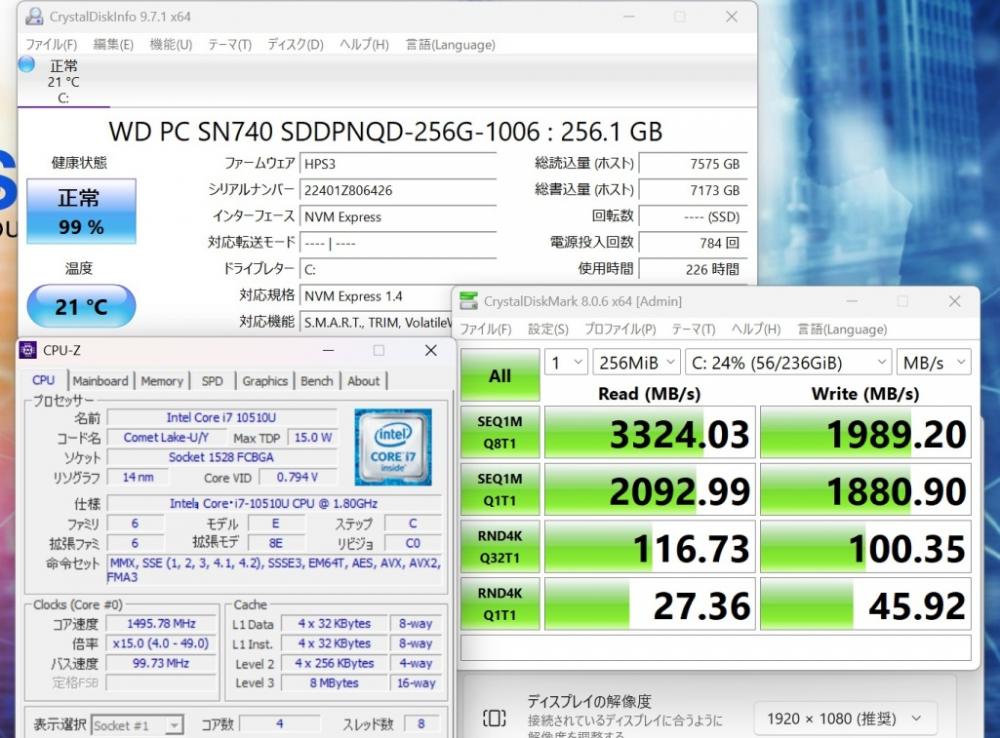Start the RND4K Q32T1 benchmark
Viewport: 1000px width, 738px height.
pyautogui.click(x=499, y=547)
